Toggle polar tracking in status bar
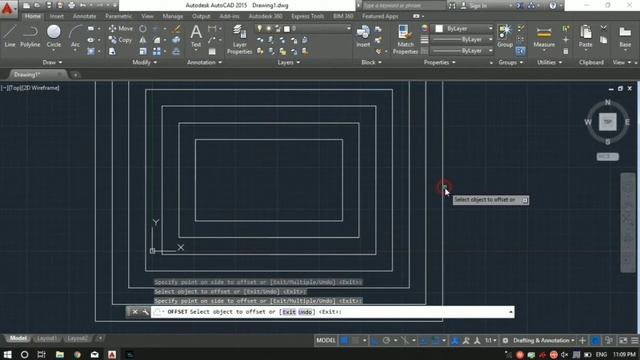Viewport: 640px width, 360px height. coord(386,340)
